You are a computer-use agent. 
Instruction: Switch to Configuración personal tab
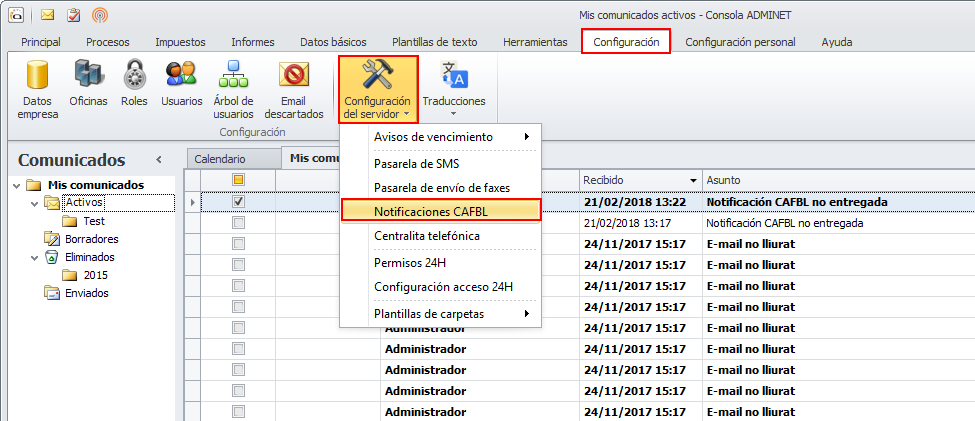tap(740, 42)
